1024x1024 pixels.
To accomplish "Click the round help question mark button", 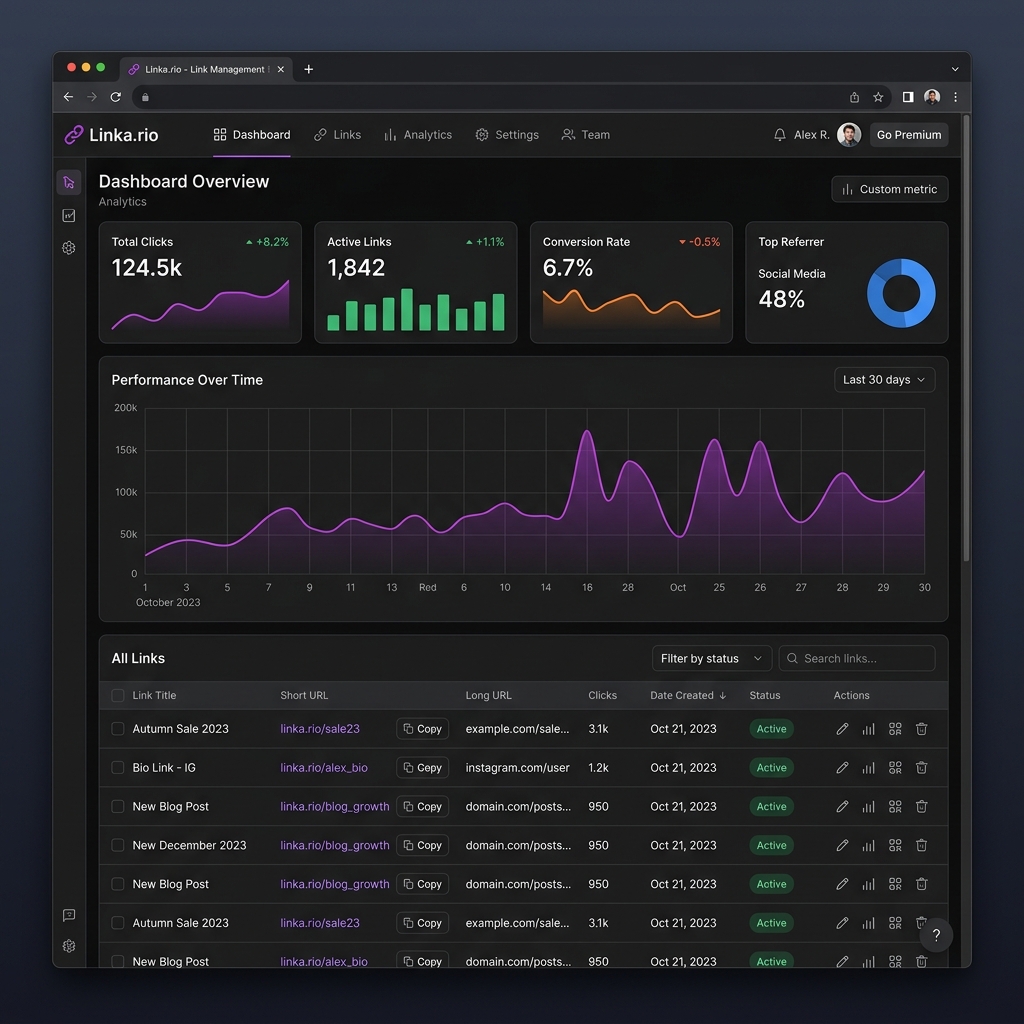I will pos(935,935).
